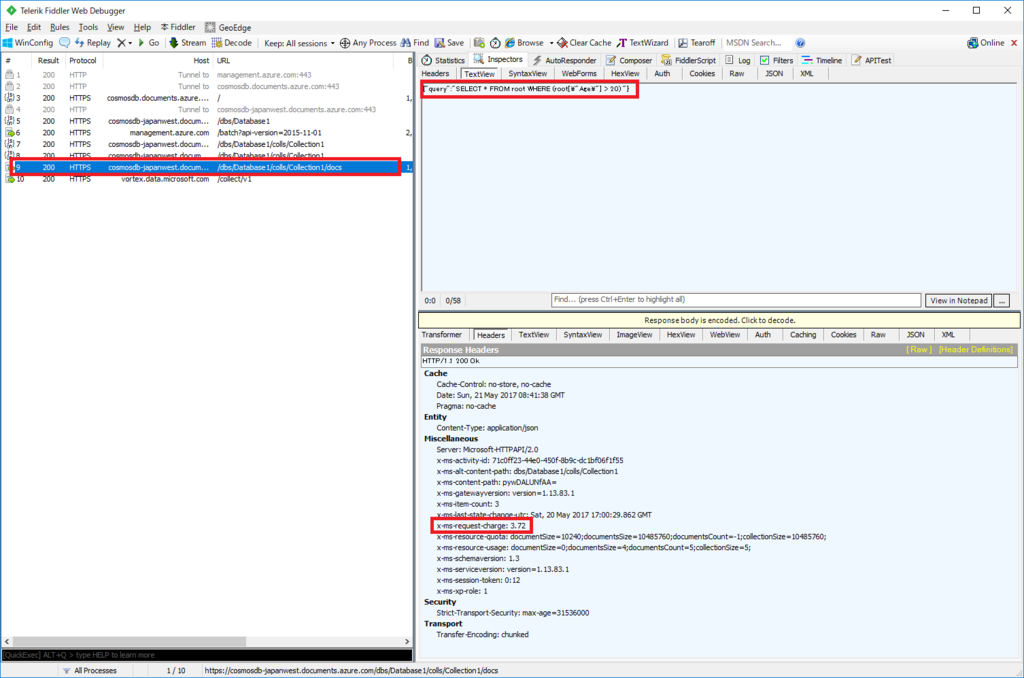Select the response ImageView tab
1024x678 pixels.
tap(634, 334)
